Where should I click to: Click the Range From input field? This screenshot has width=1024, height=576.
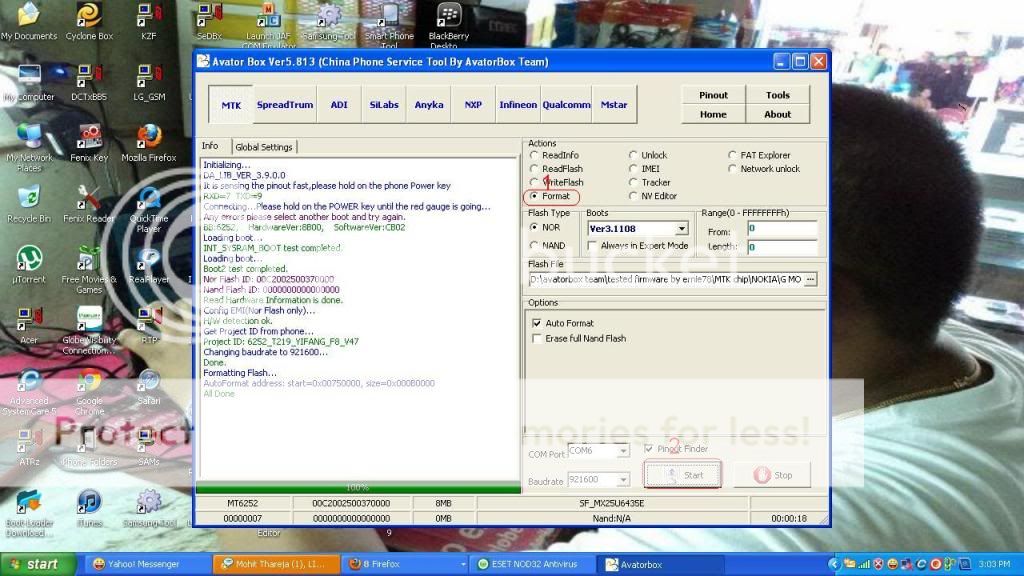(x=782, y=231)
